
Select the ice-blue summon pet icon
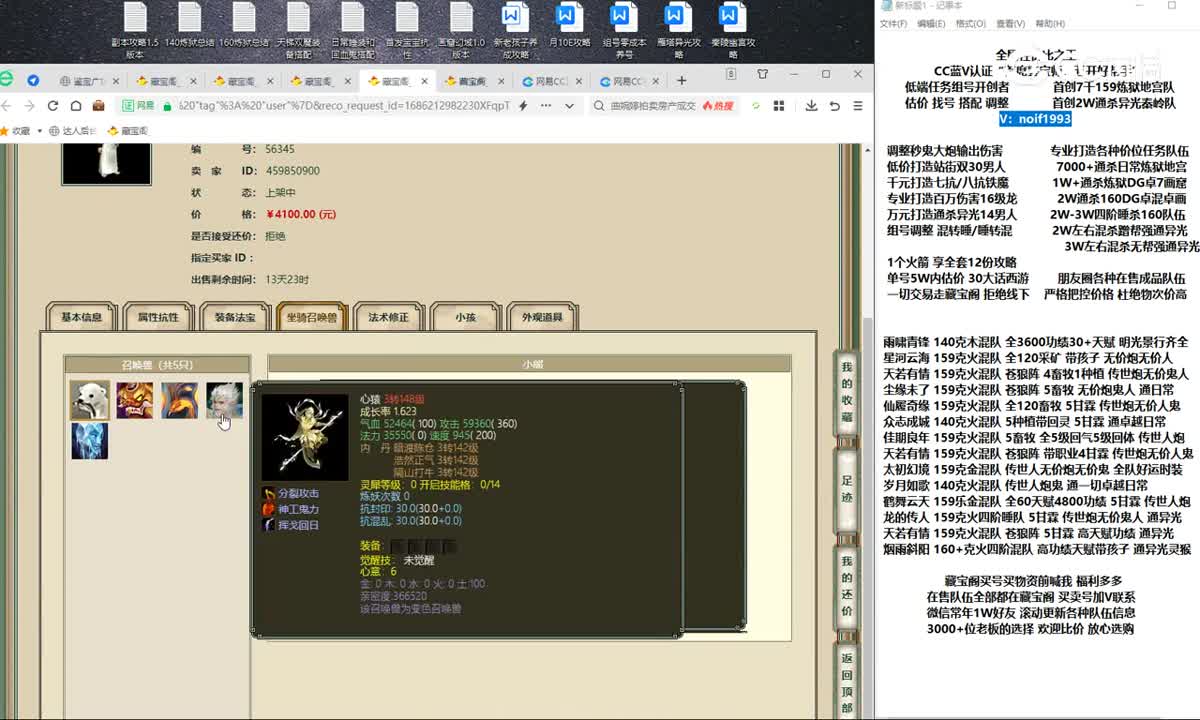90,441
